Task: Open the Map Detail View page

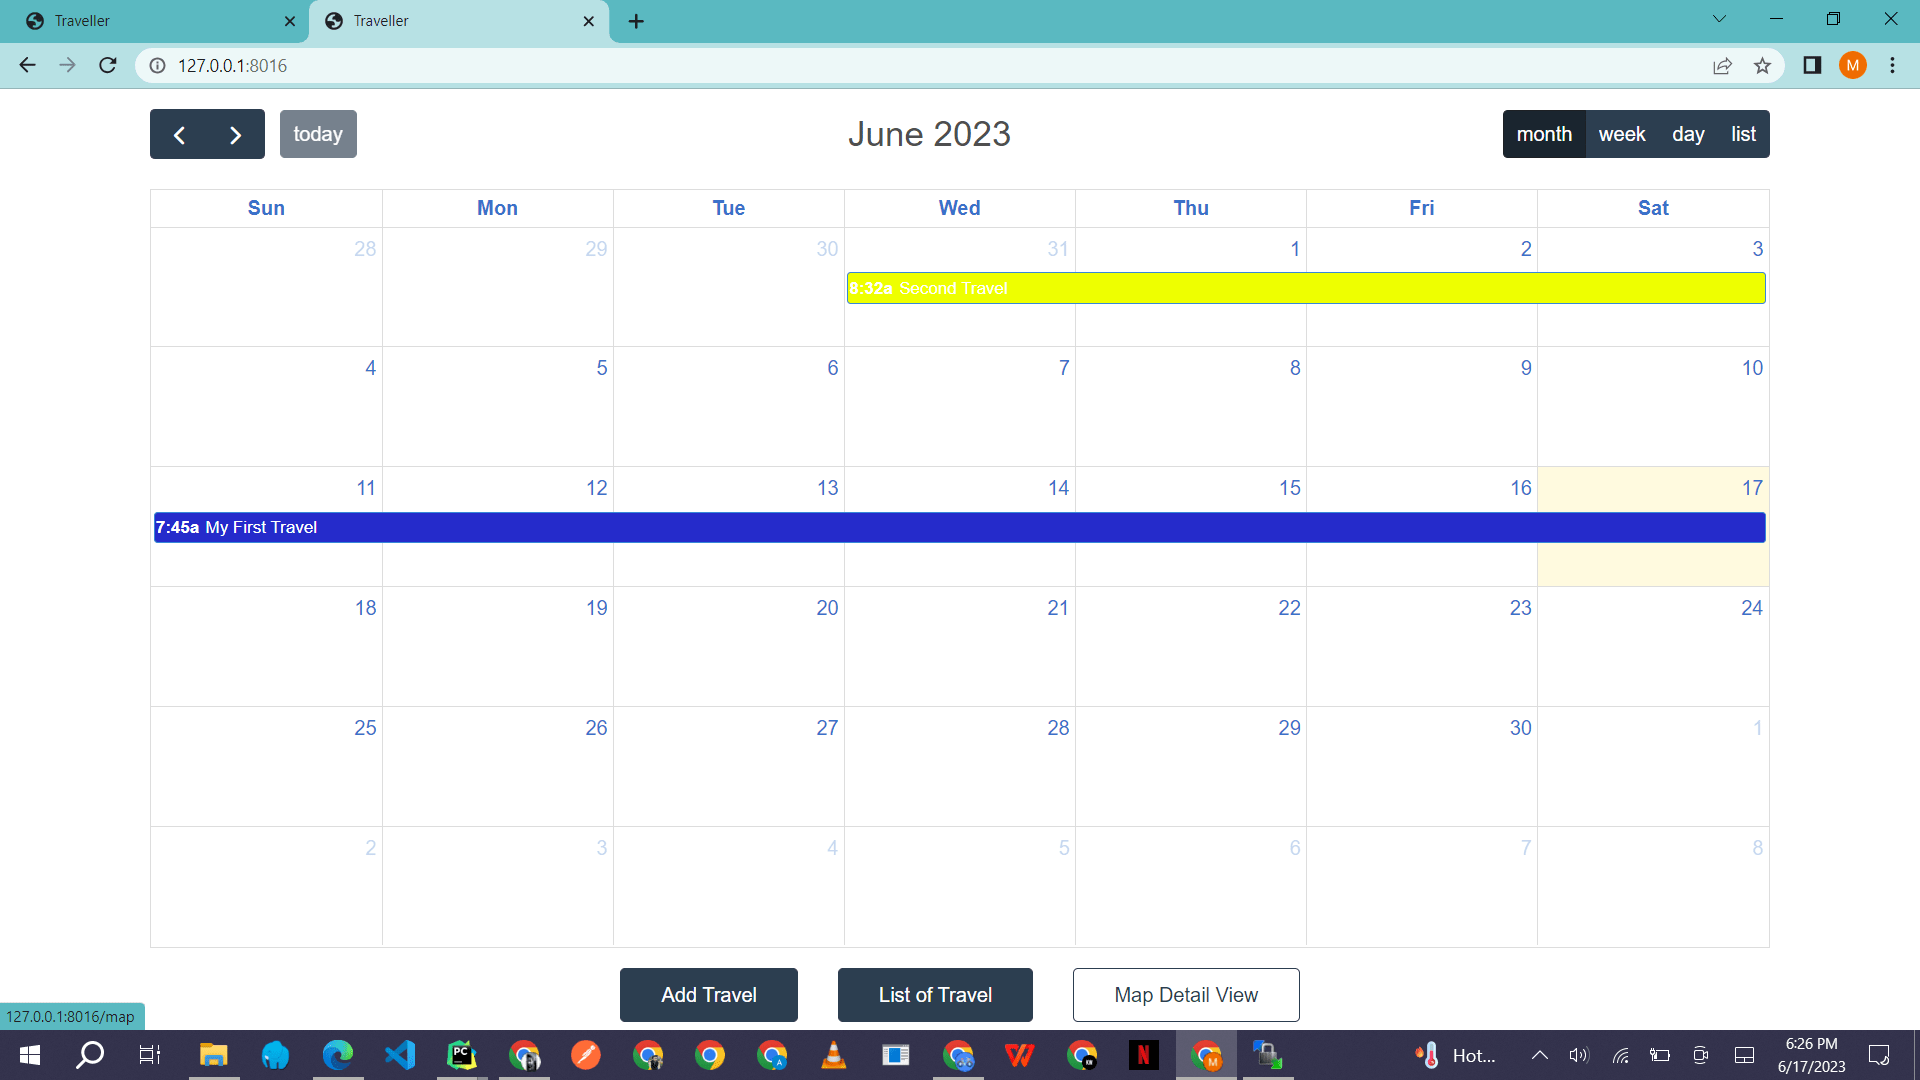Action: point(1184,994)
